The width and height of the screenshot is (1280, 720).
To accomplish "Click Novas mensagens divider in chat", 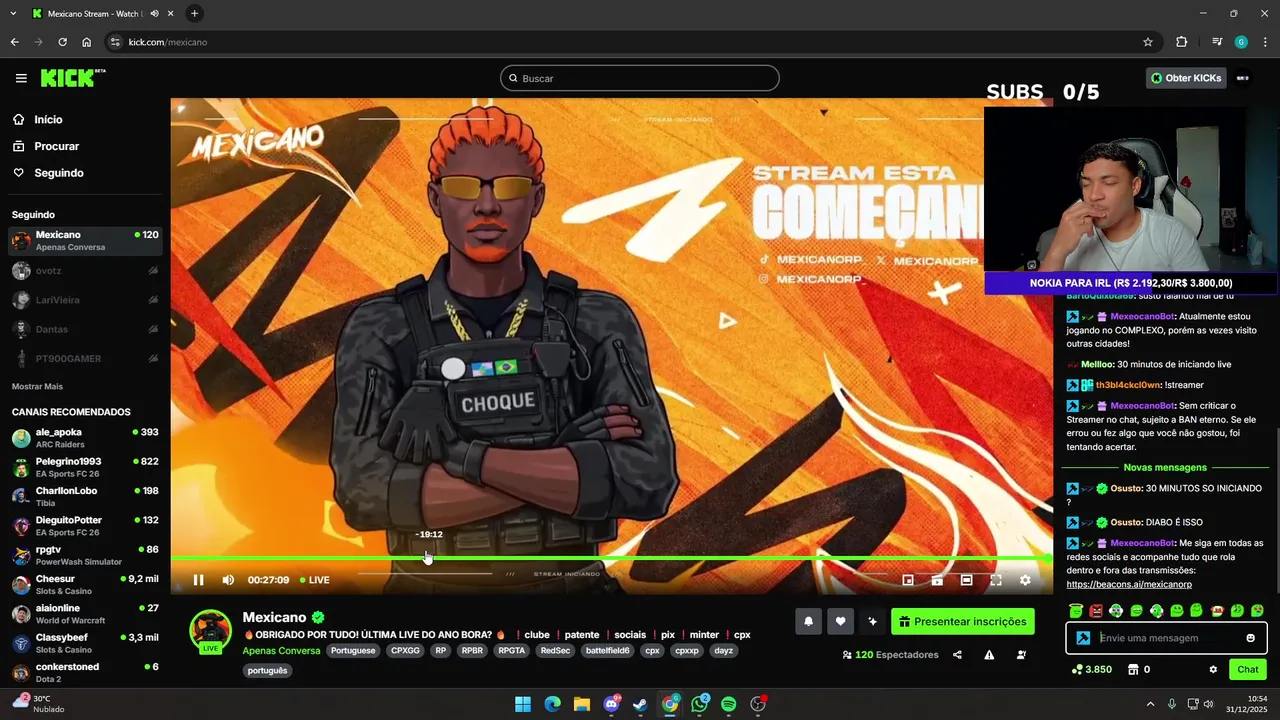I will tap(1165, 467).
